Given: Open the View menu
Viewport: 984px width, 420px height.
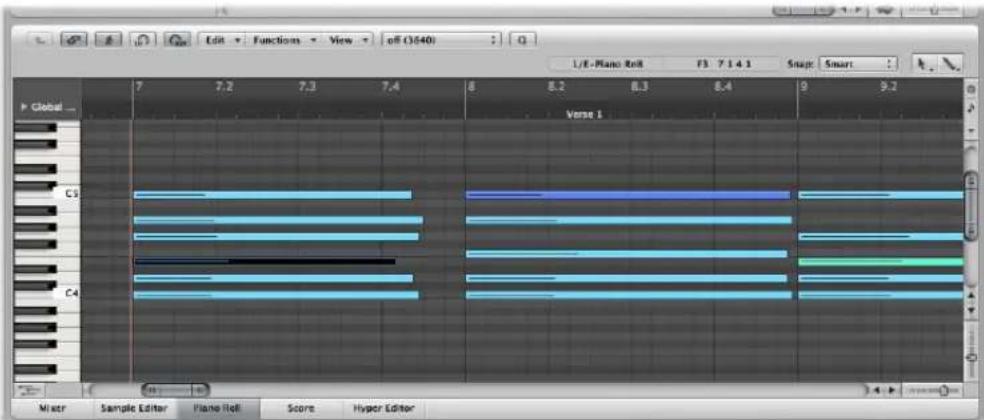Looking at the screenshot, I should click(350, 40).
